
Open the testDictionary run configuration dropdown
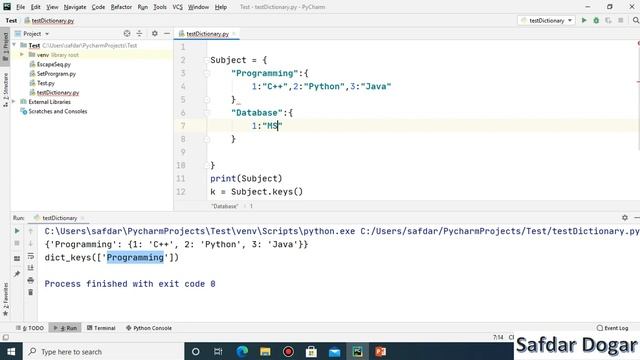[546, 20]
